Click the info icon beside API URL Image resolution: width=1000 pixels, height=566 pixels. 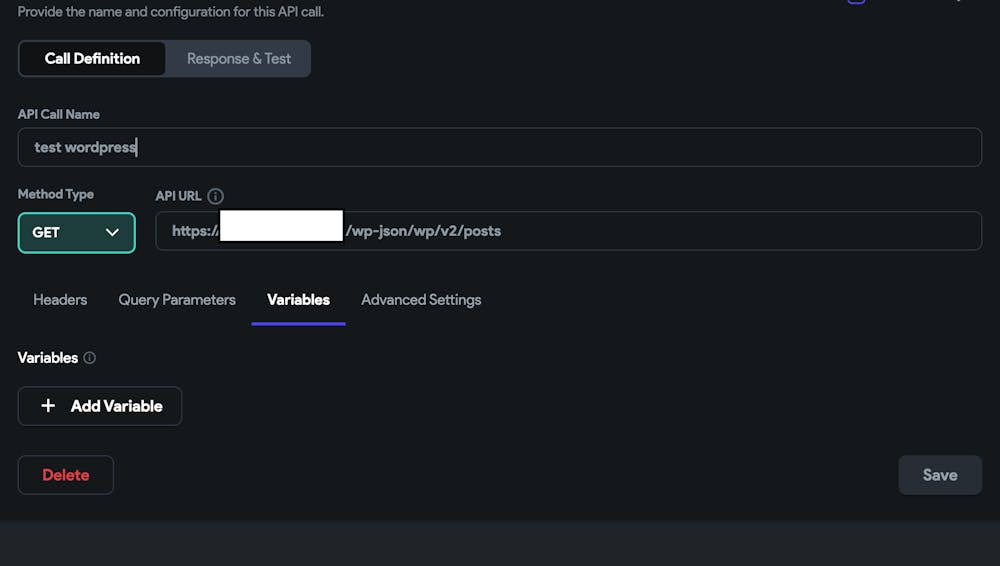[215, 196]
